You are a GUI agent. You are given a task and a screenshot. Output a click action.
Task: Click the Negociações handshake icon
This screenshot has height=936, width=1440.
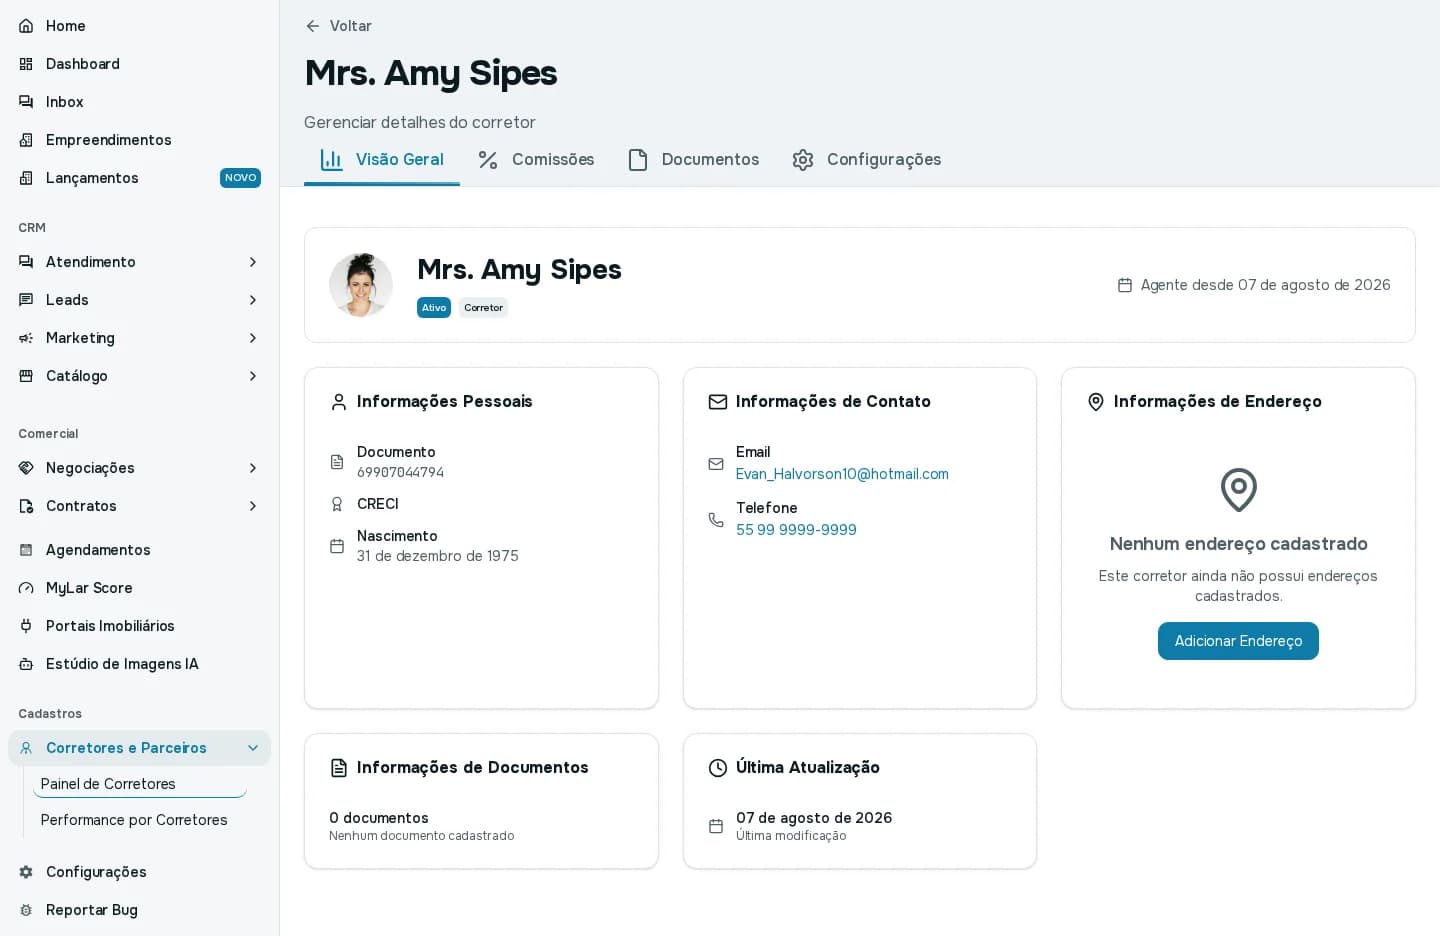tap(26, 468)
